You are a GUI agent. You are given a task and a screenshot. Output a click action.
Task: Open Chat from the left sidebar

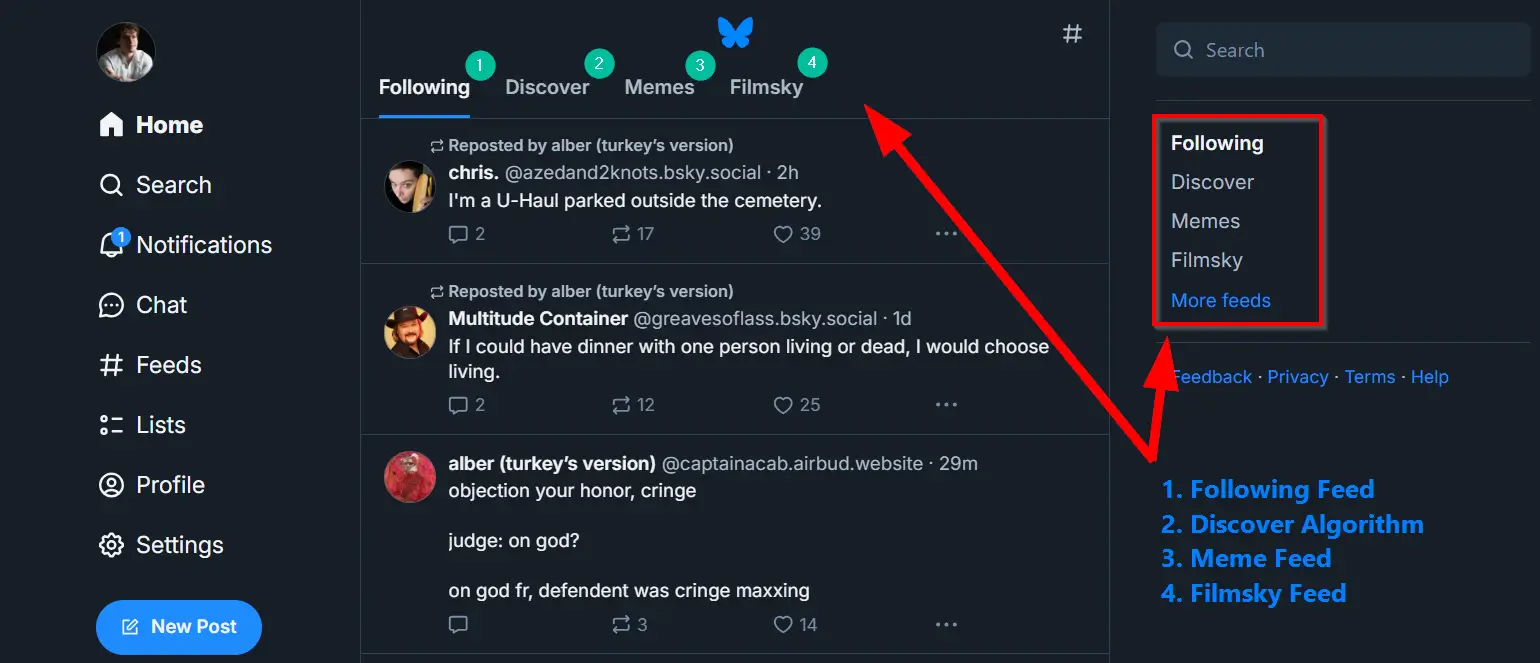pyautogui.click(x=112, y=305)
